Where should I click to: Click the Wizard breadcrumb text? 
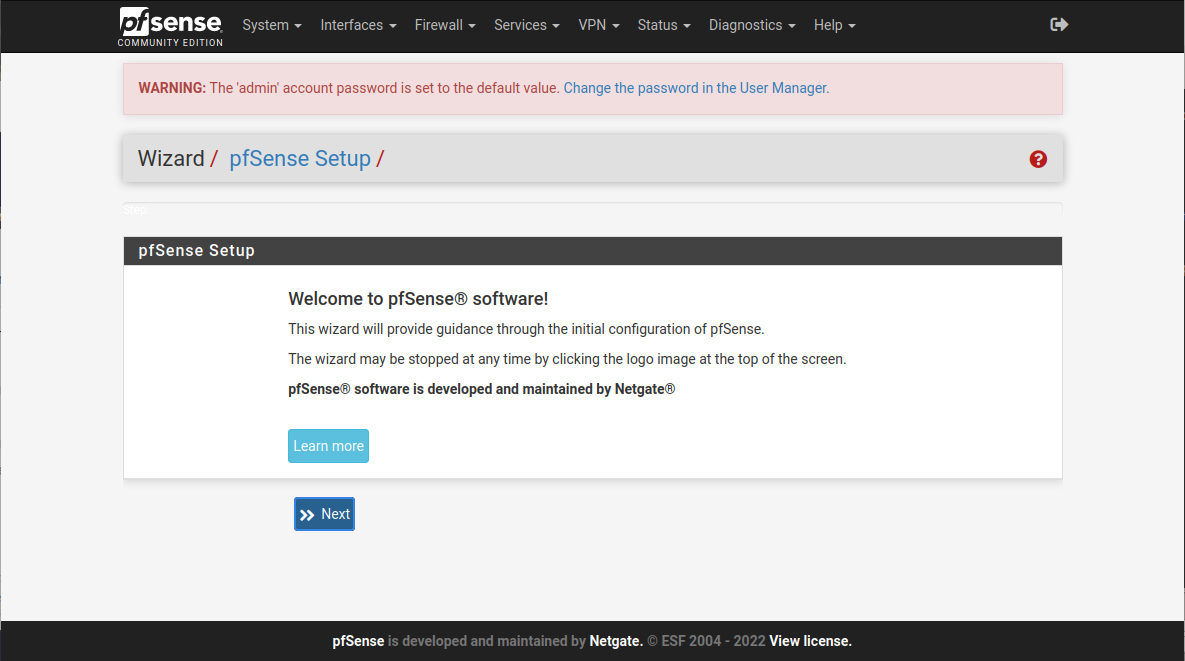tap(171, 159)
